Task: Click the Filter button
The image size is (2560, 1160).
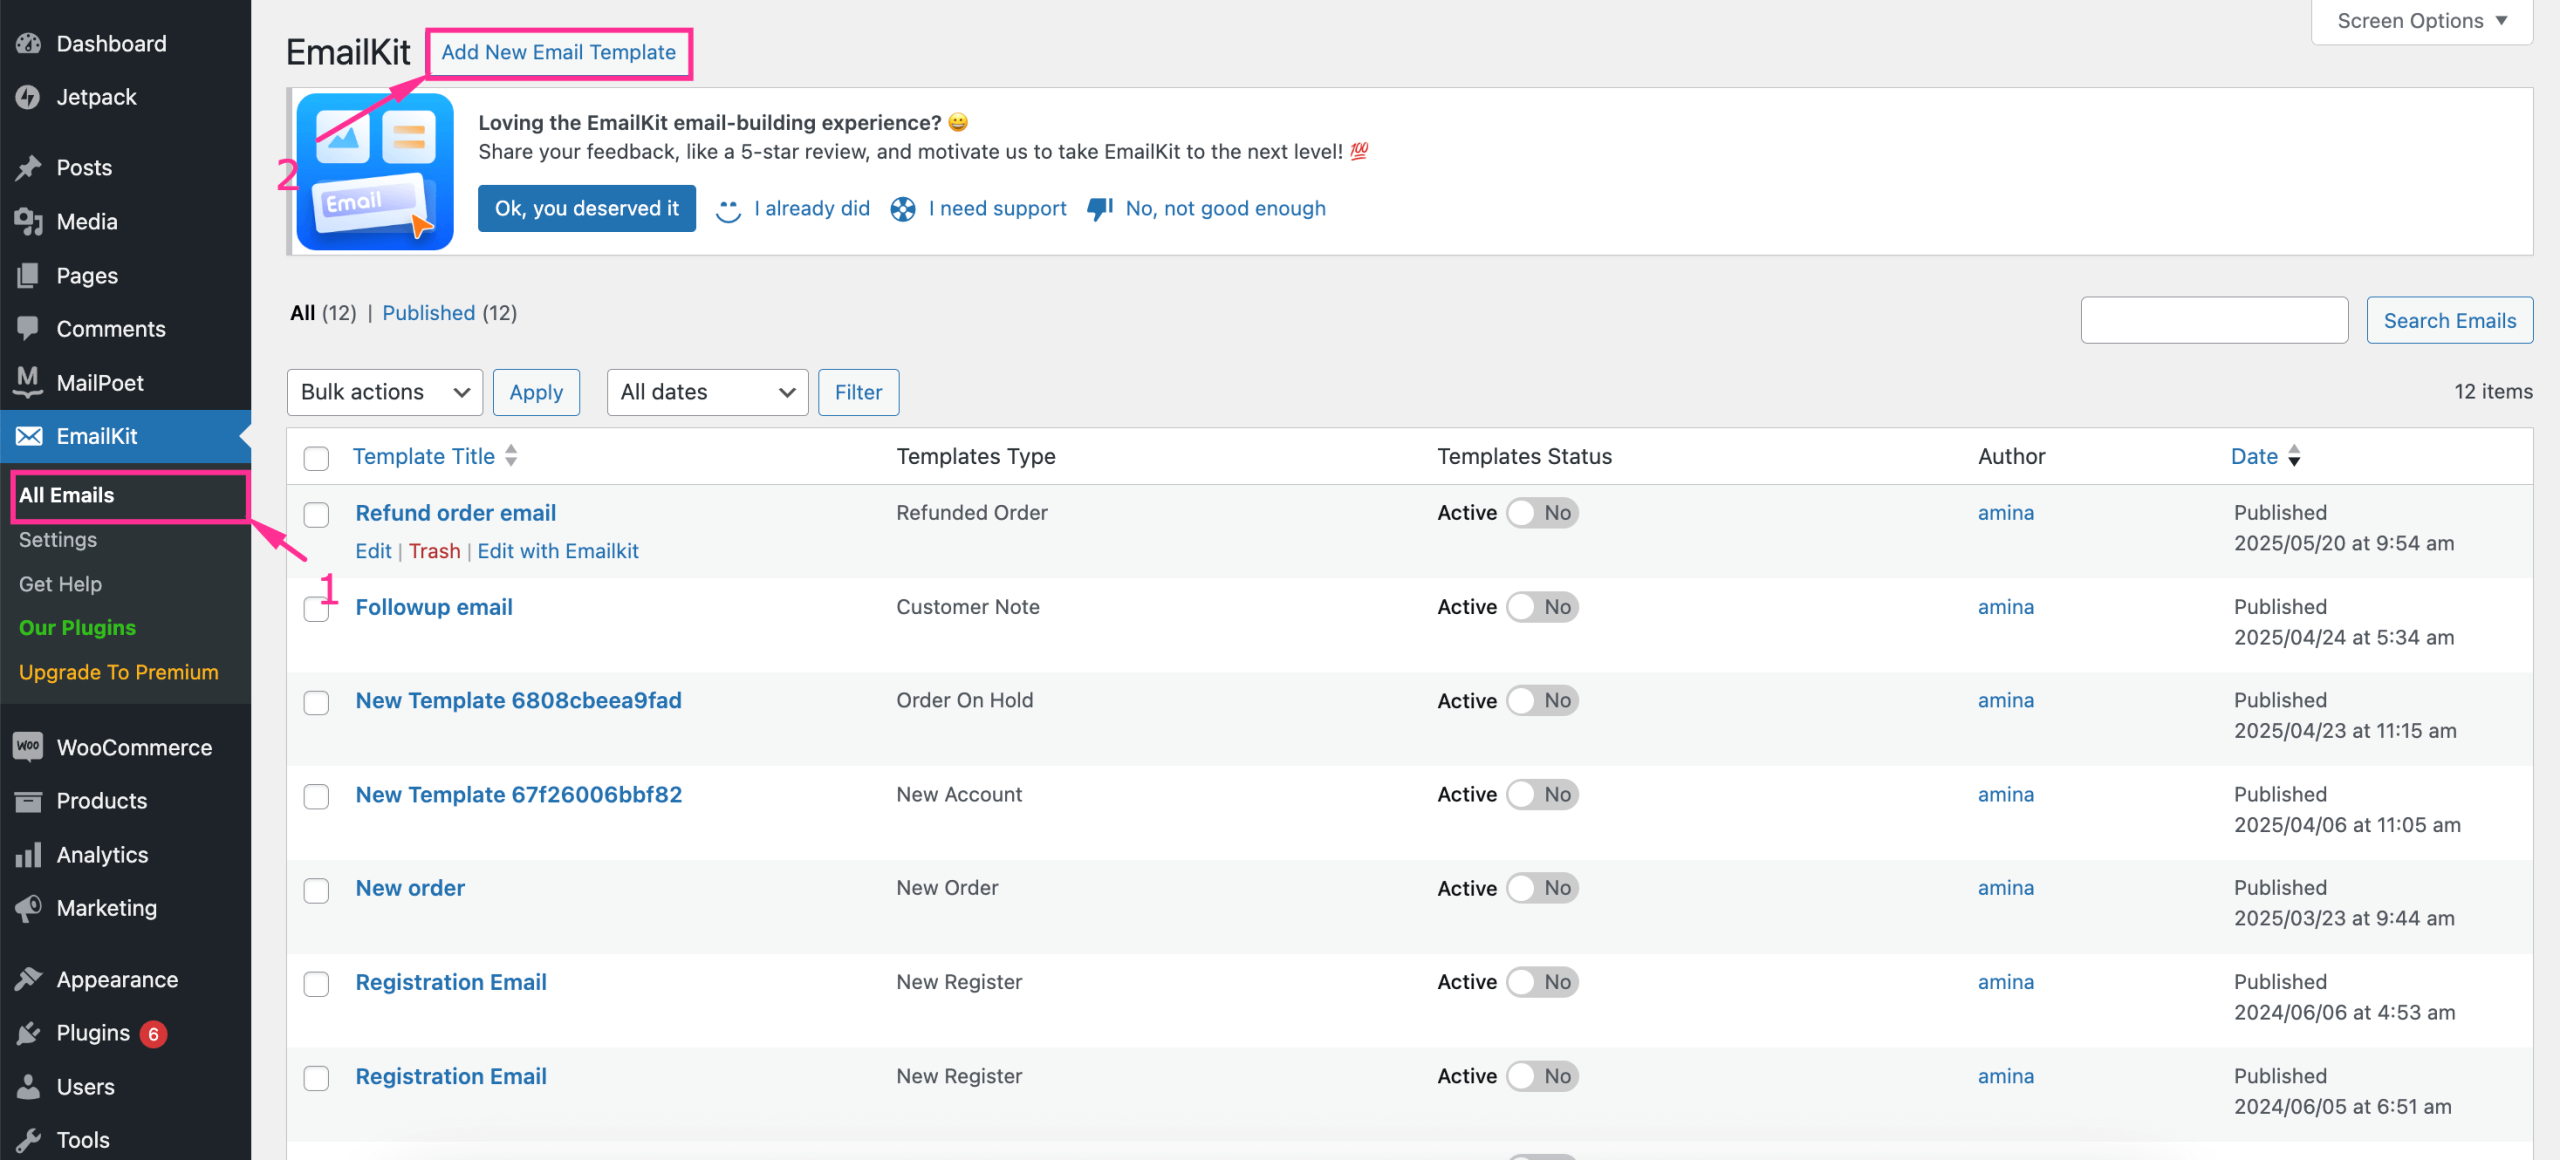Action: (859, 392)
